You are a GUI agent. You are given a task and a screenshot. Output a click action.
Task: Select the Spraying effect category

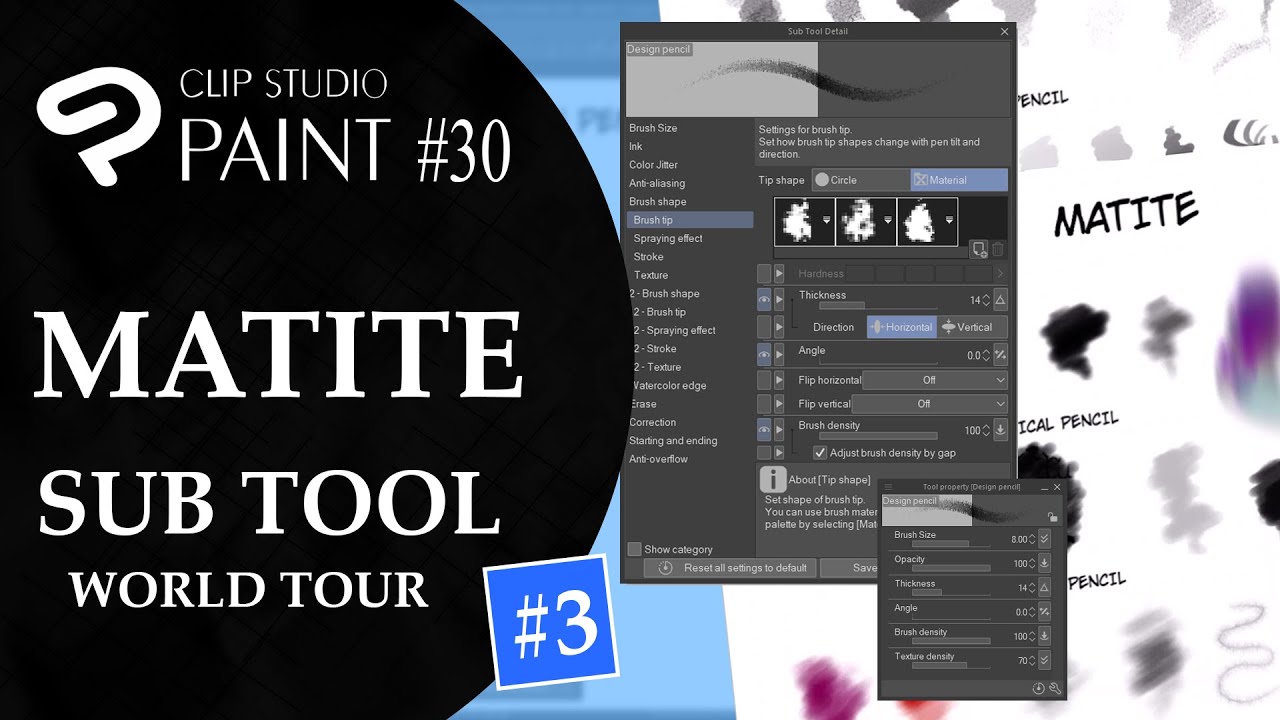point(668,238)
